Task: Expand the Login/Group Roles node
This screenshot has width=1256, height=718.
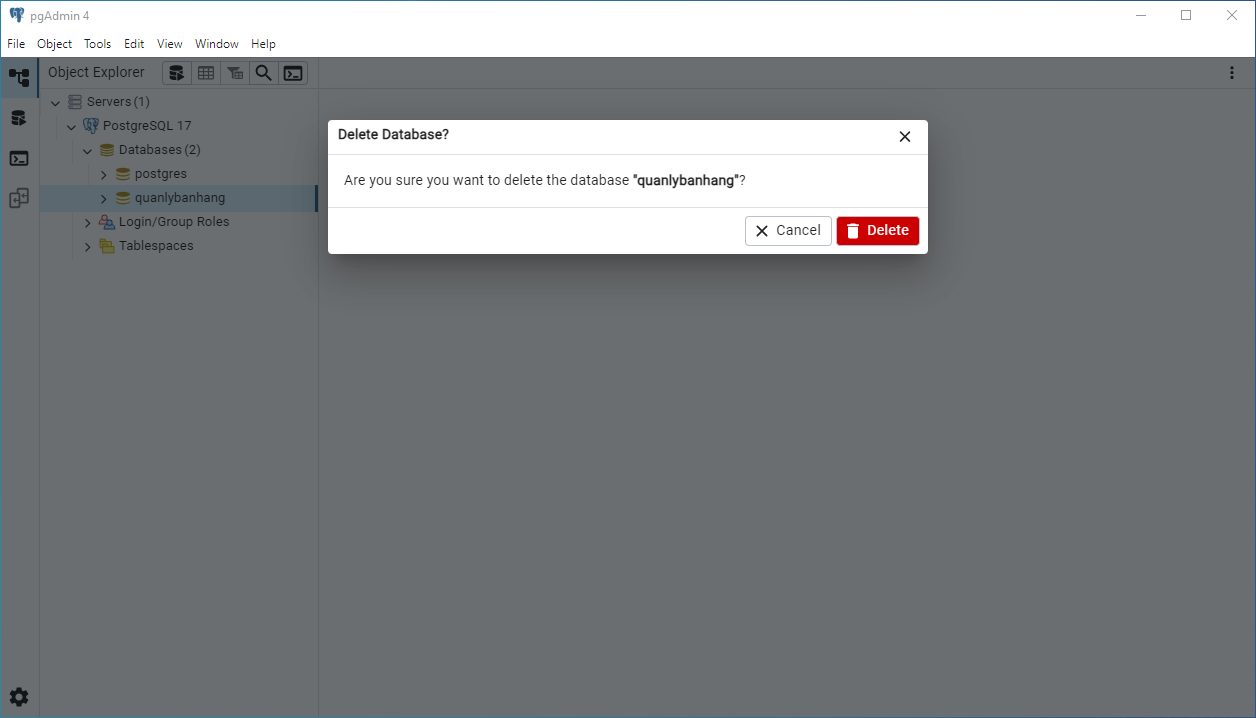Action: [x=87, y=222]
